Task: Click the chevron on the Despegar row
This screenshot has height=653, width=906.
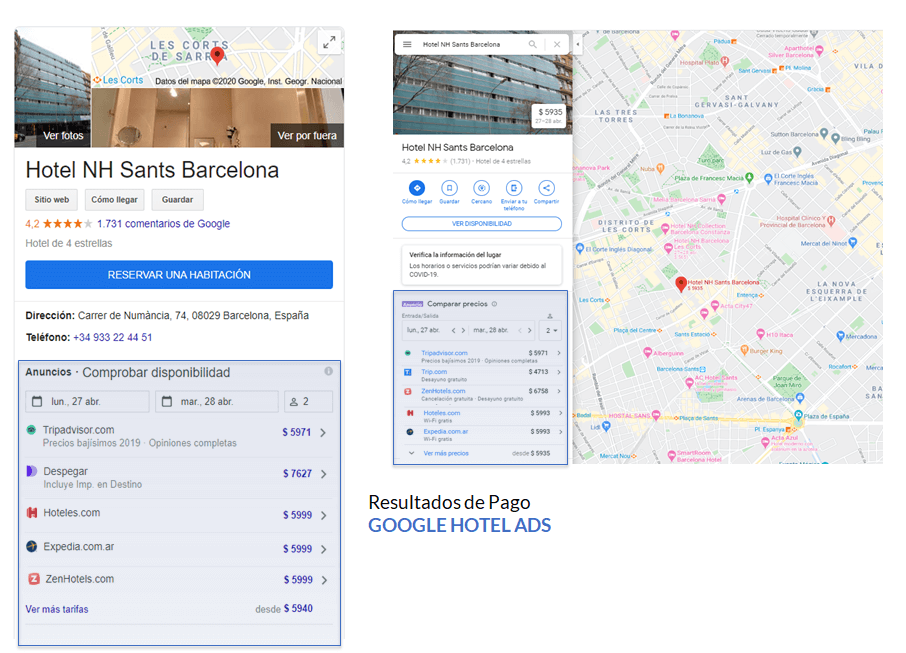Action: pos(324,474)
